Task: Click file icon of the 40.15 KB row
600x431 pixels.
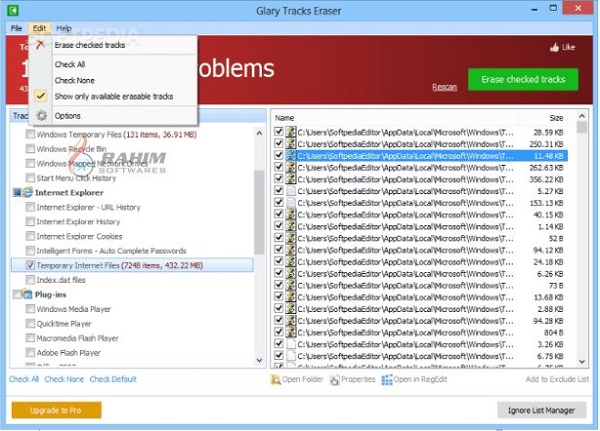Action: coord(291,215)
